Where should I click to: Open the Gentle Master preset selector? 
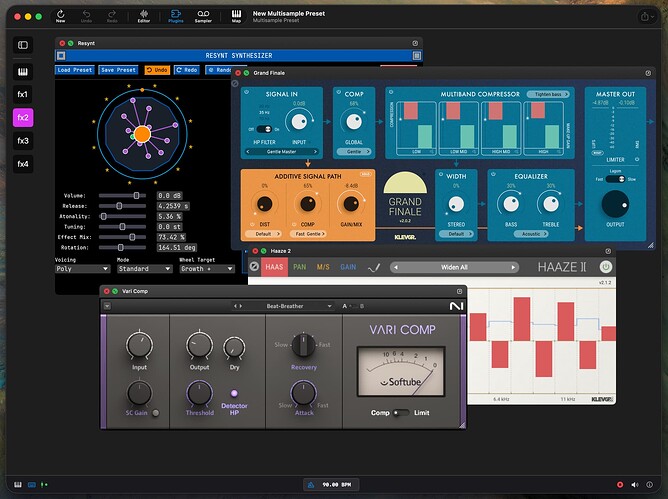(x=281, y=152)
